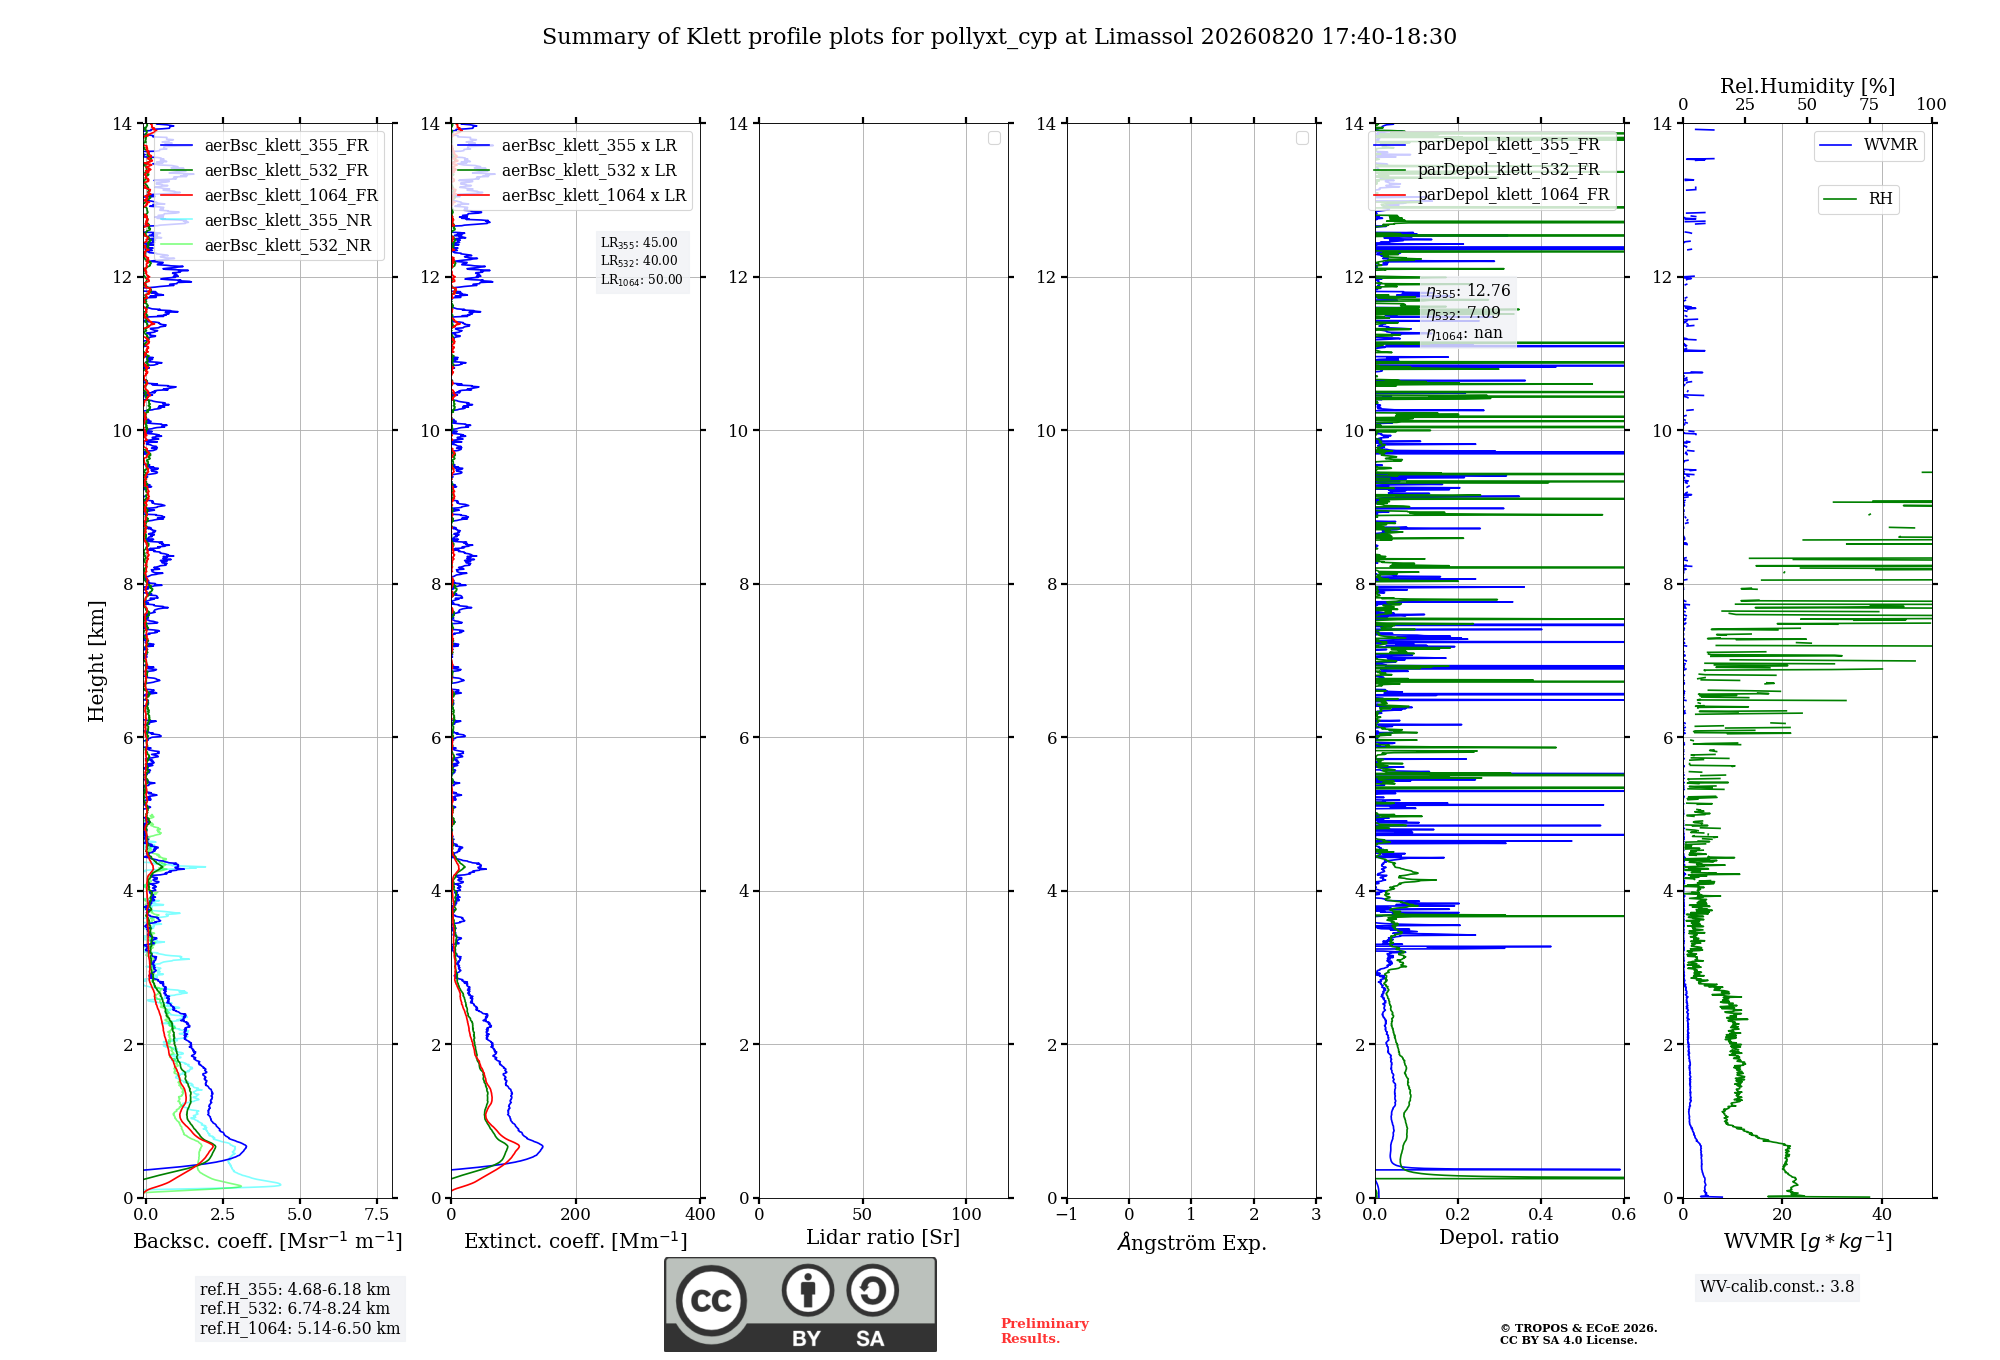Click the green line sample beside RH legend

pos(1840,200)
